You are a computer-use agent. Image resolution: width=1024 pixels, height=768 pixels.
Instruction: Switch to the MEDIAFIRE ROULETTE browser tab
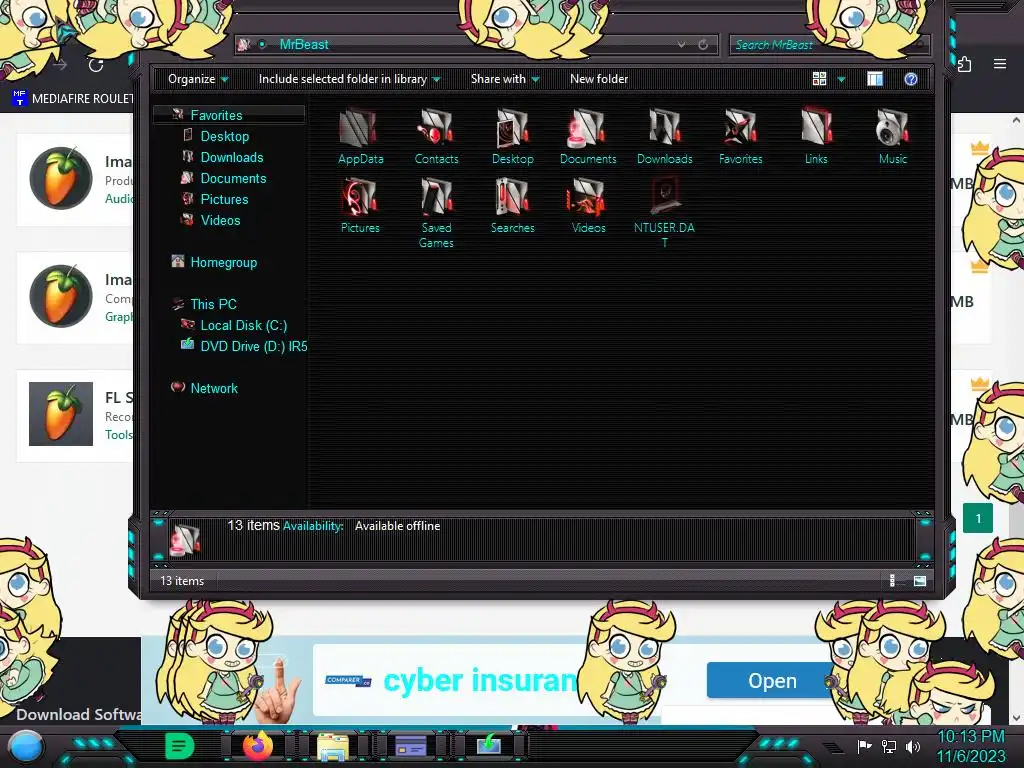coord(73,99)
